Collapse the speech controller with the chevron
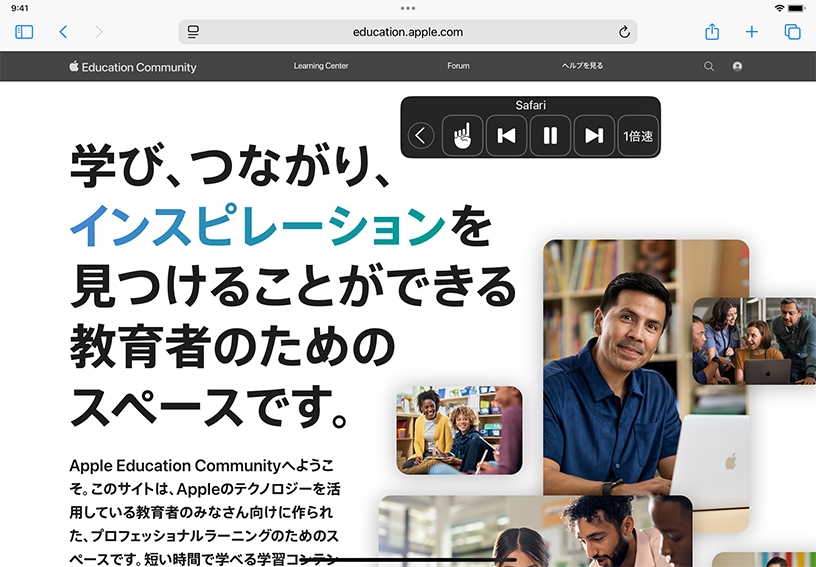816x567 pixels. (421, 136)
